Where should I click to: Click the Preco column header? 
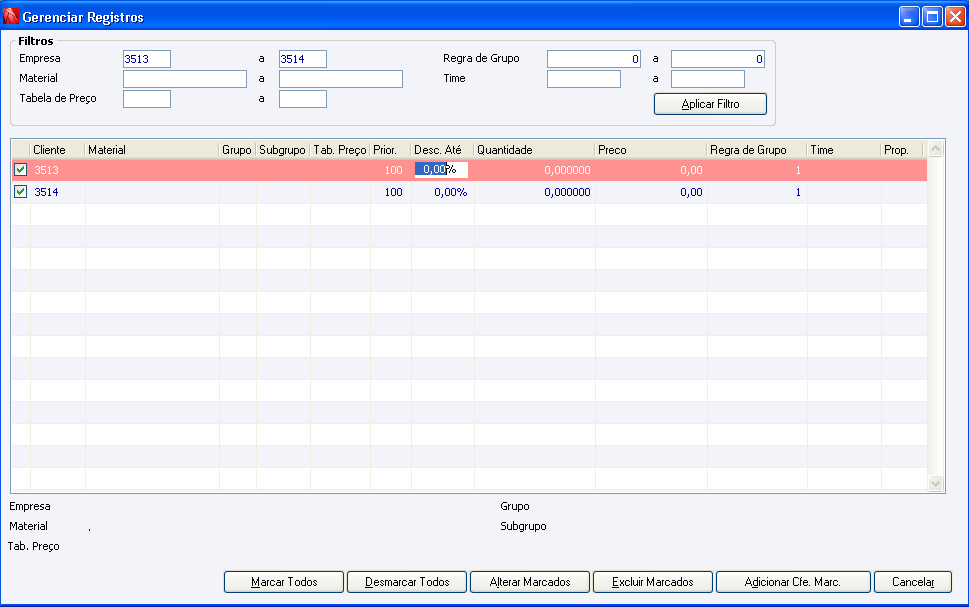(x=651, y=150)
